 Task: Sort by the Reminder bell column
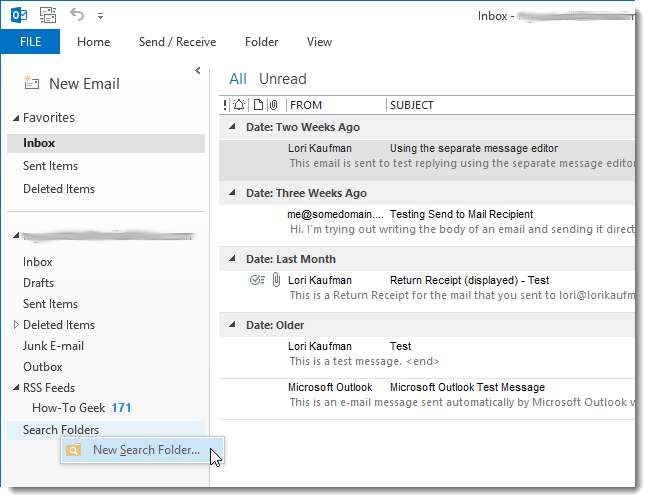point(239,105)
